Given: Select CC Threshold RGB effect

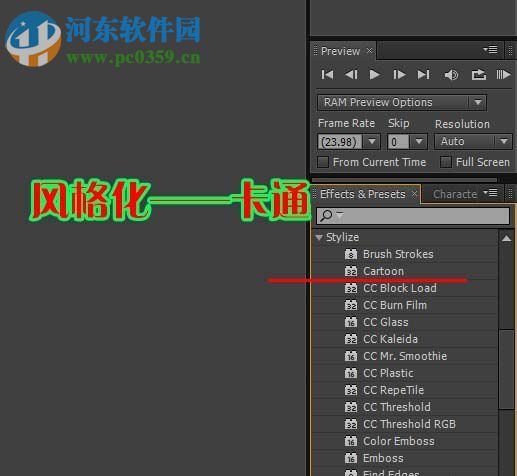Looking at the screenshot, I should tap(409, 424).
